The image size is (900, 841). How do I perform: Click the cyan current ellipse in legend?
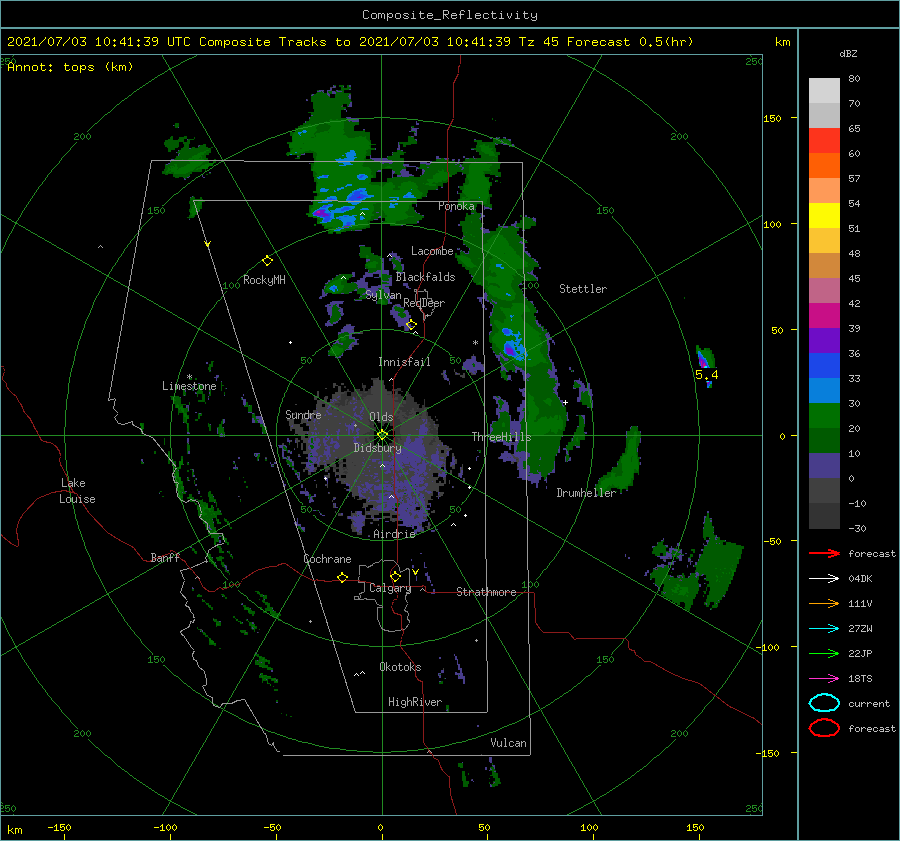pyautogui.click(x=824, y=703)
